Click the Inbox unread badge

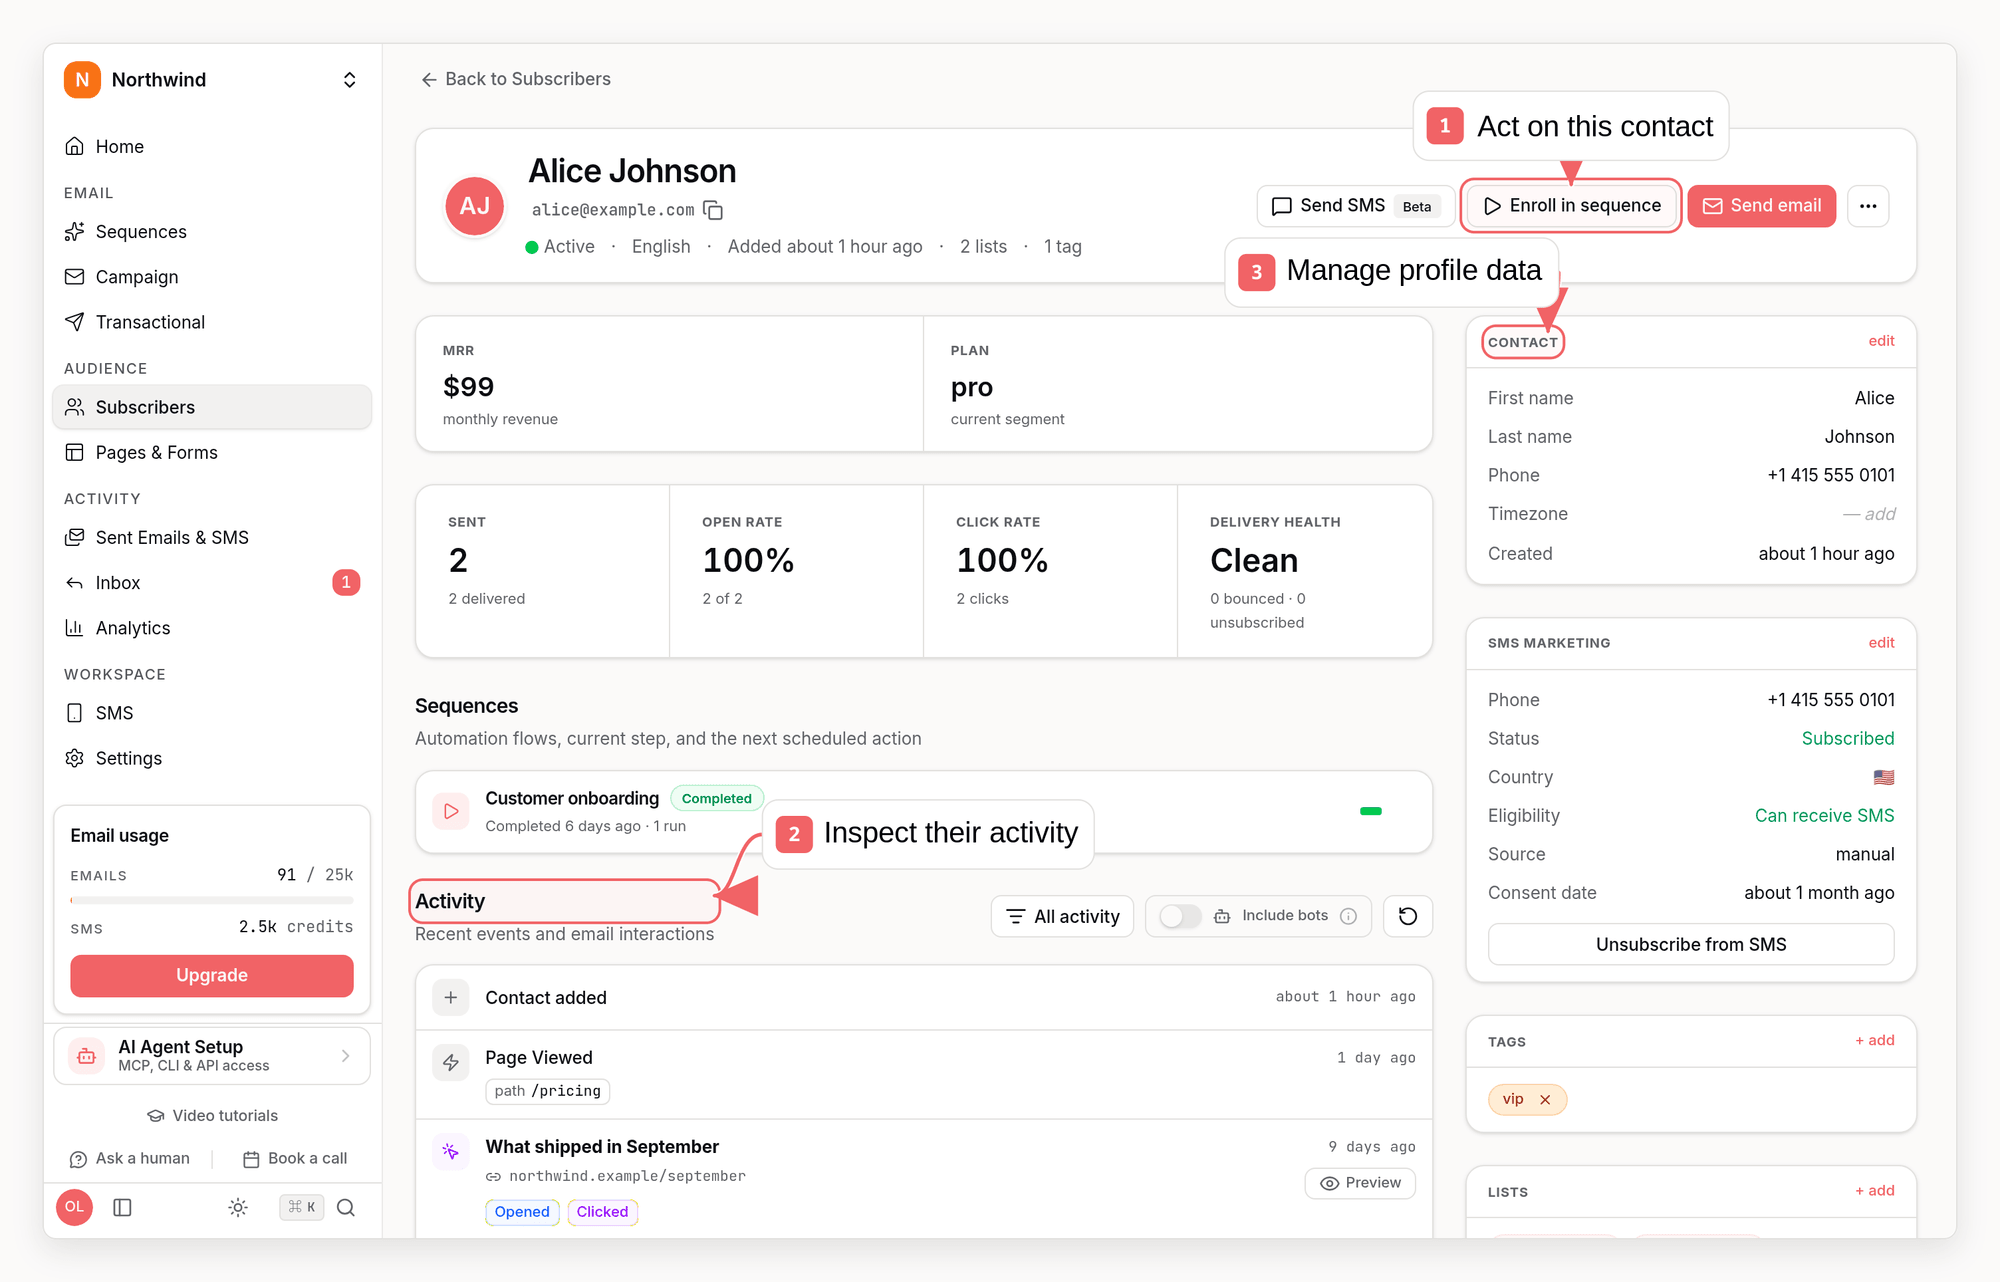tap(346, 583)
